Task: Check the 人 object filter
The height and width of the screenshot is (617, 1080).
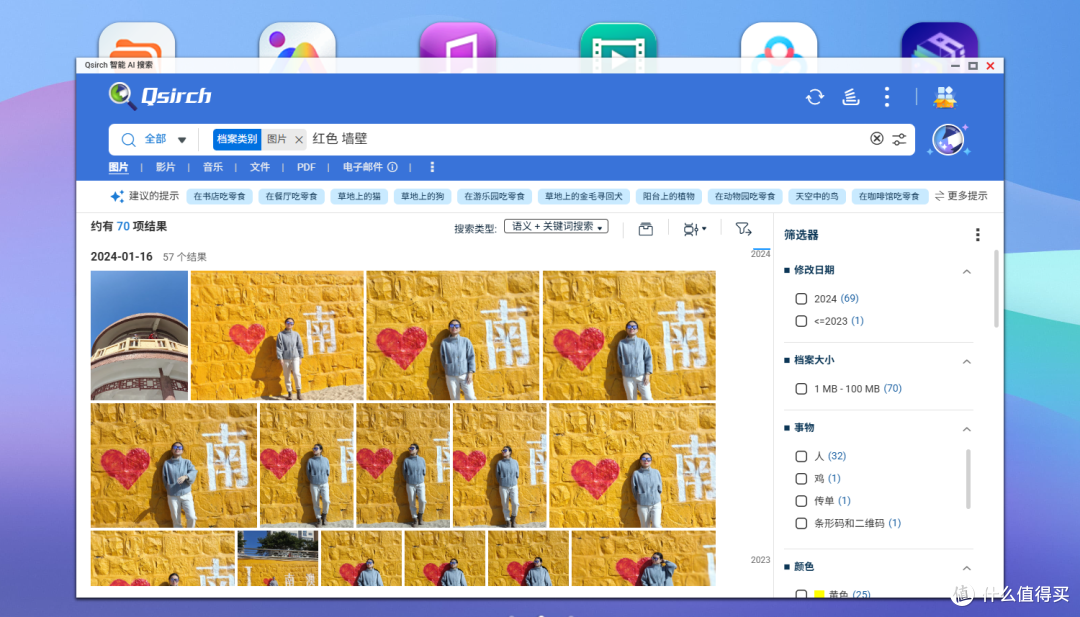Action: click(x=801, y=457)
